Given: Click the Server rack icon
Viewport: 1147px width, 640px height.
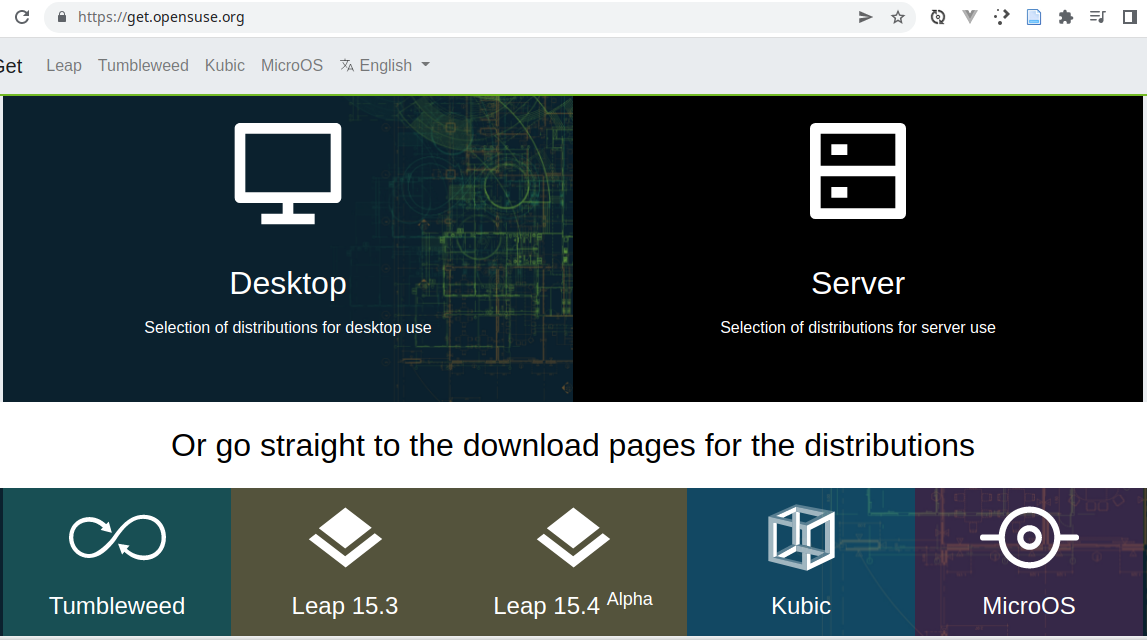Looking at the screenshot, I should coord(857,171).
